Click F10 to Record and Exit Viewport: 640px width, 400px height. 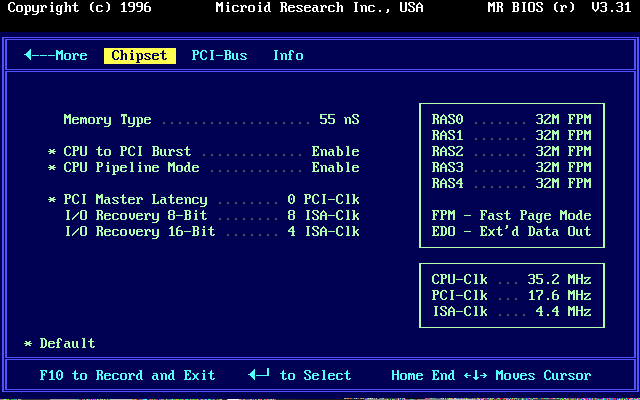click(x=127, y=376)
